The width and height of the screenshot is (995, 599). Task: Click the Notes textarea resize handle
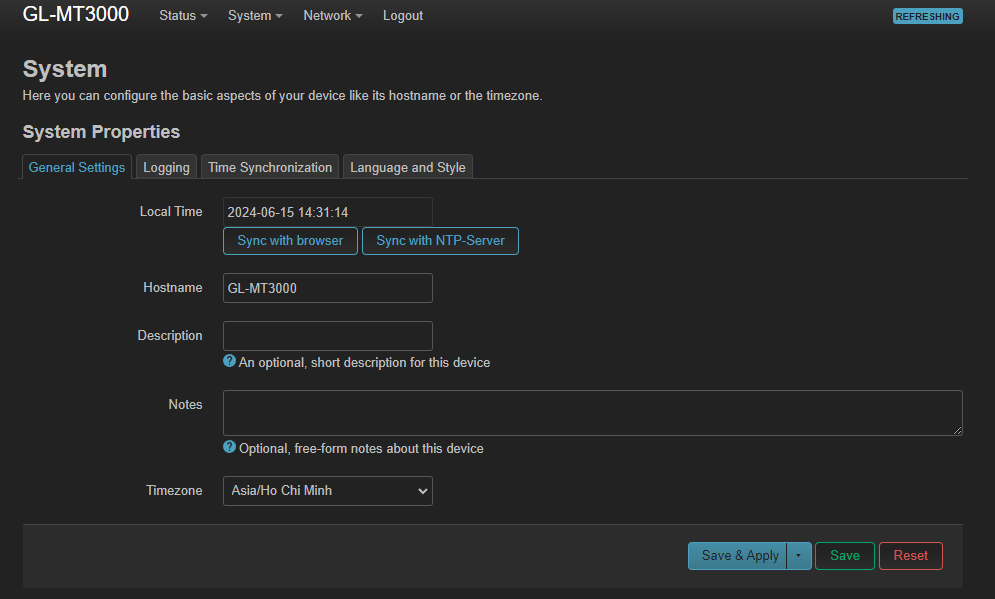point(957,430)
